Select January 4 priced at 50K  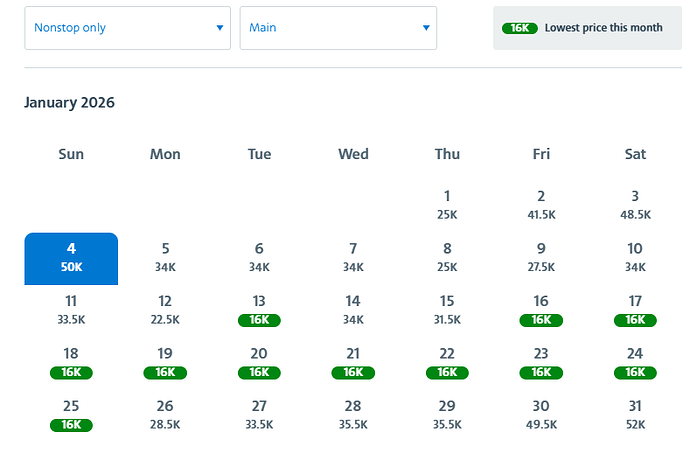(x=71, y=258)
